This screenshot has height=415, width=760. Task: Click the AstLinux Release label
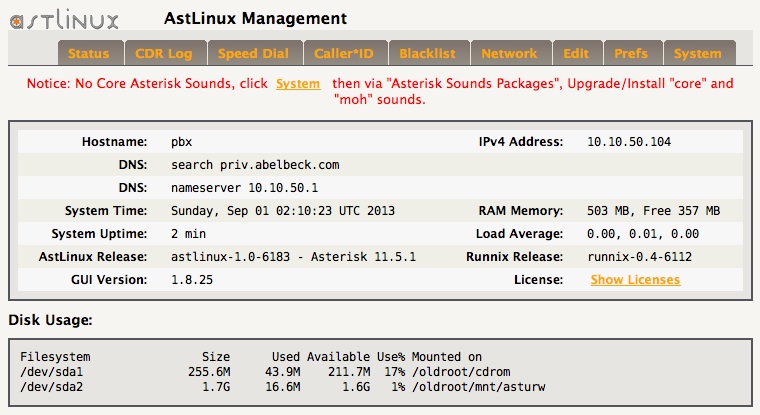pos(93,256)
